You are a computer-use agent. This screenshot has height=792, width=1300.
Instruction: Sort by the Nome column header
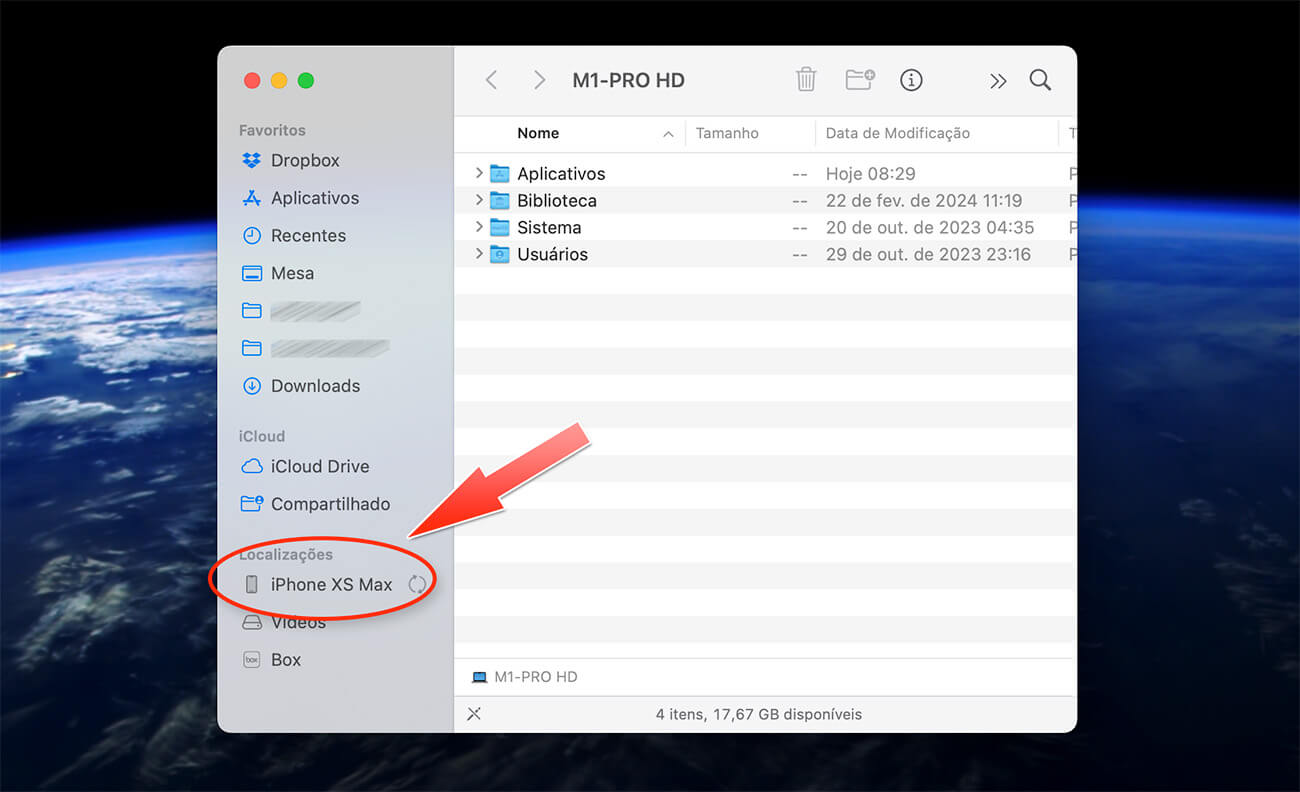(538, 133)
